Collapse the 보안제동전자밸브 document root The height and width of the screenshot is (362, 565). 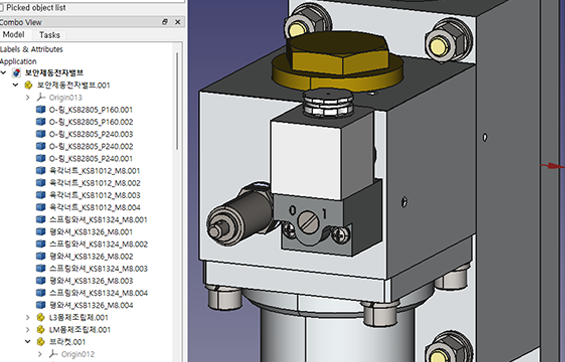click(x=4, y=73)
